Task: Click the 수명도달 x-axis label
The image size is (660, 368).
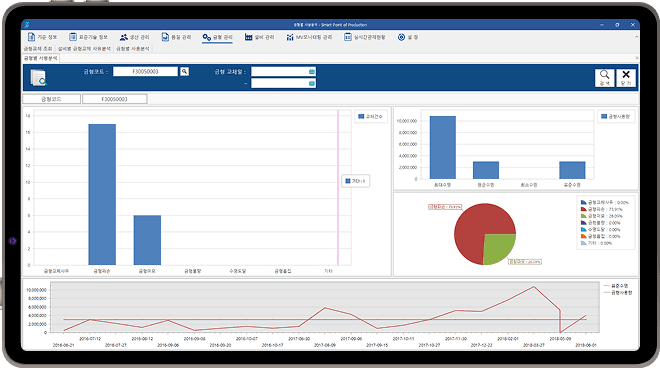Action: (x=237, y=271)
